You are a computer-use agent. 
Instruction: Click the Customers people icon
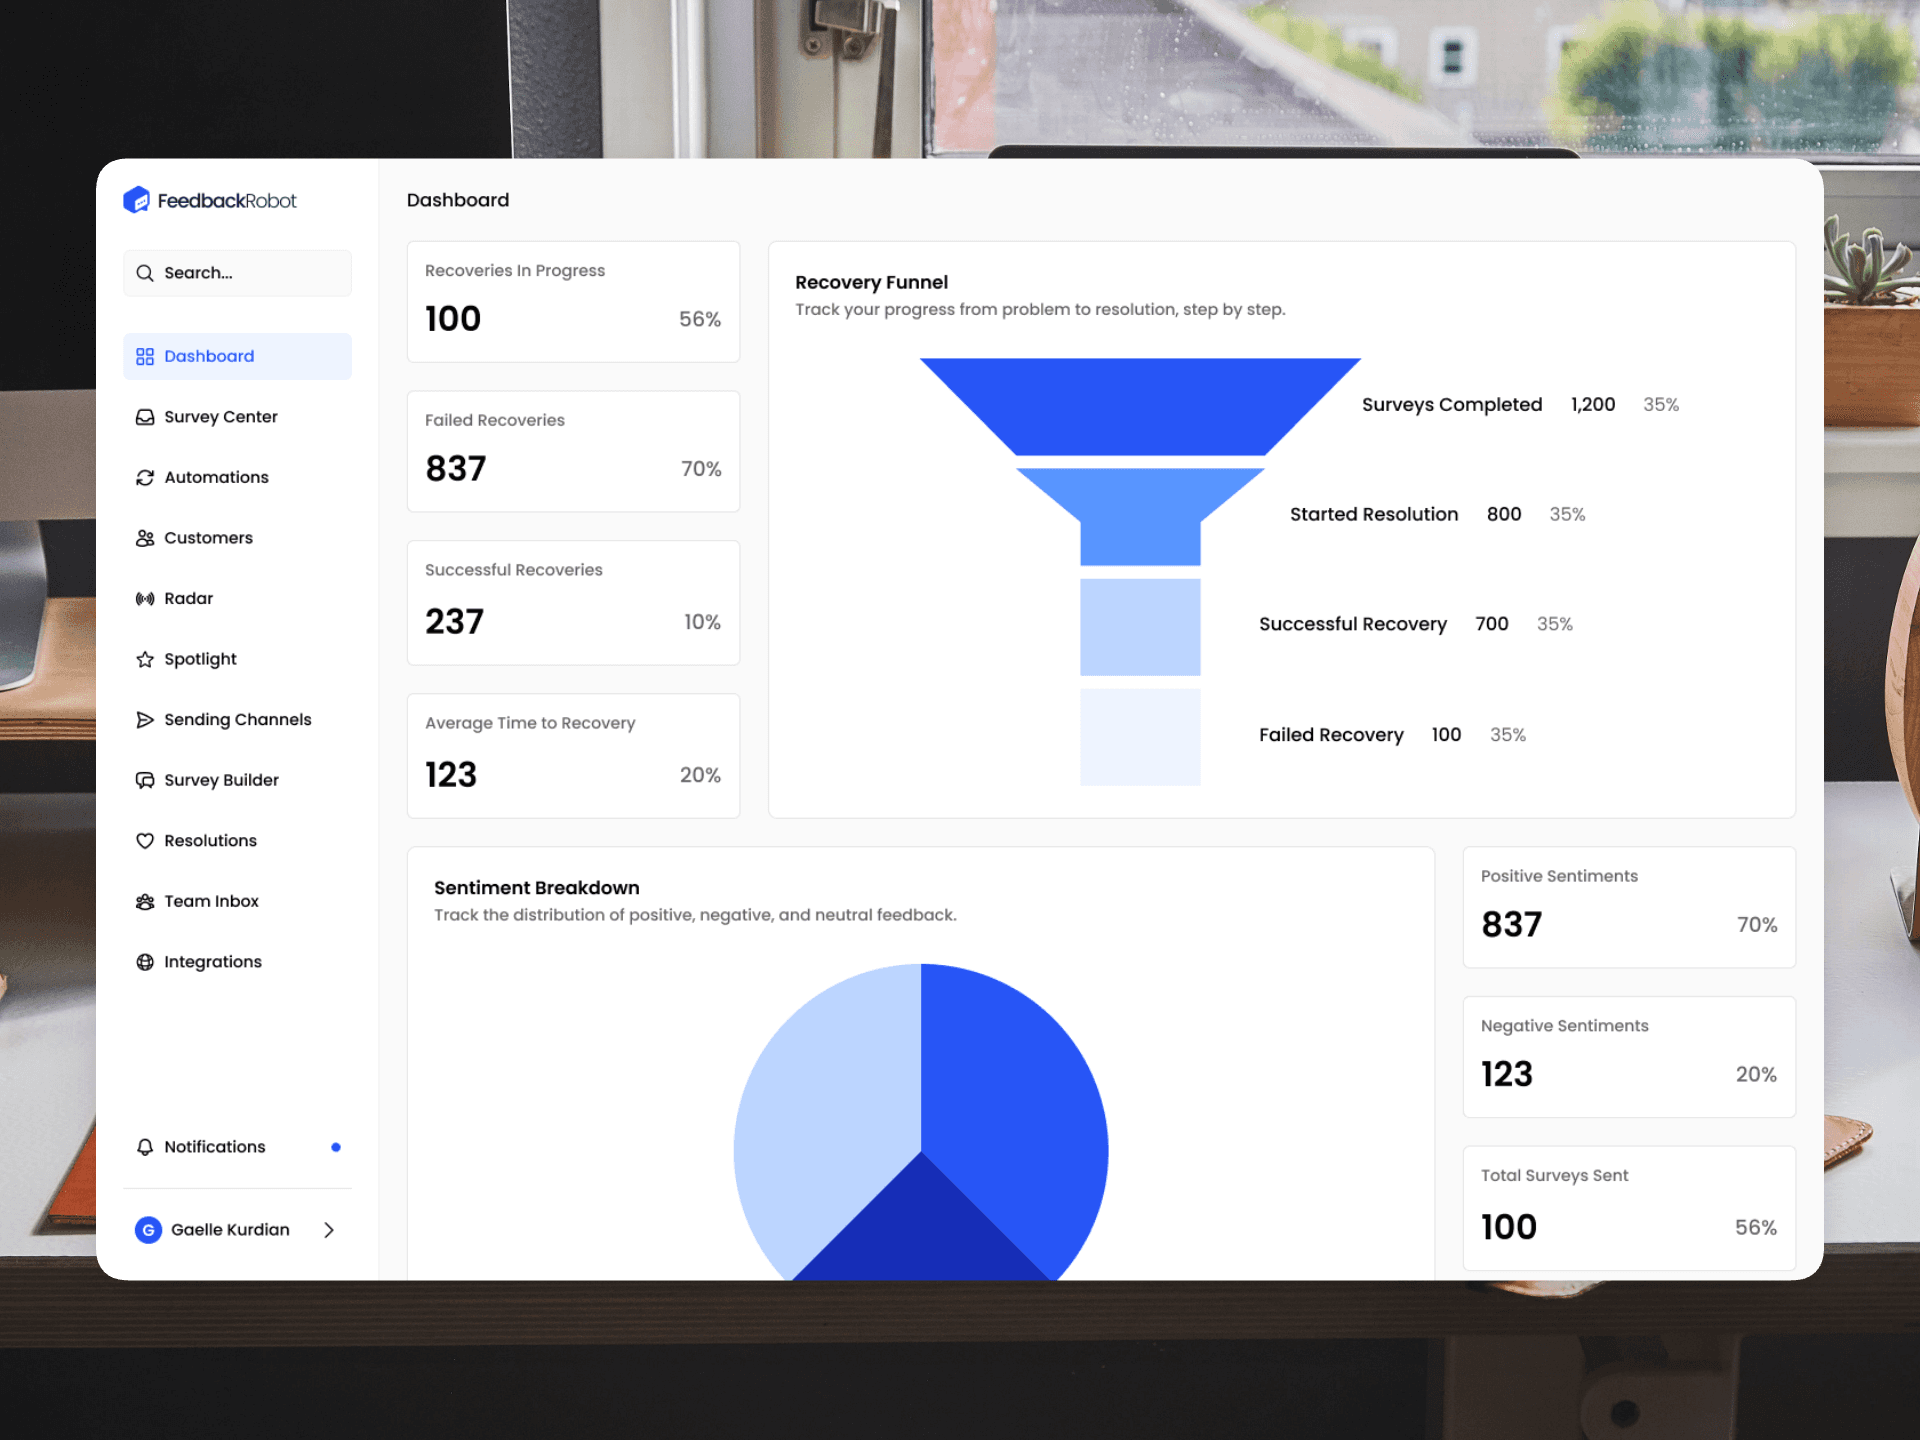pos(145,538)
